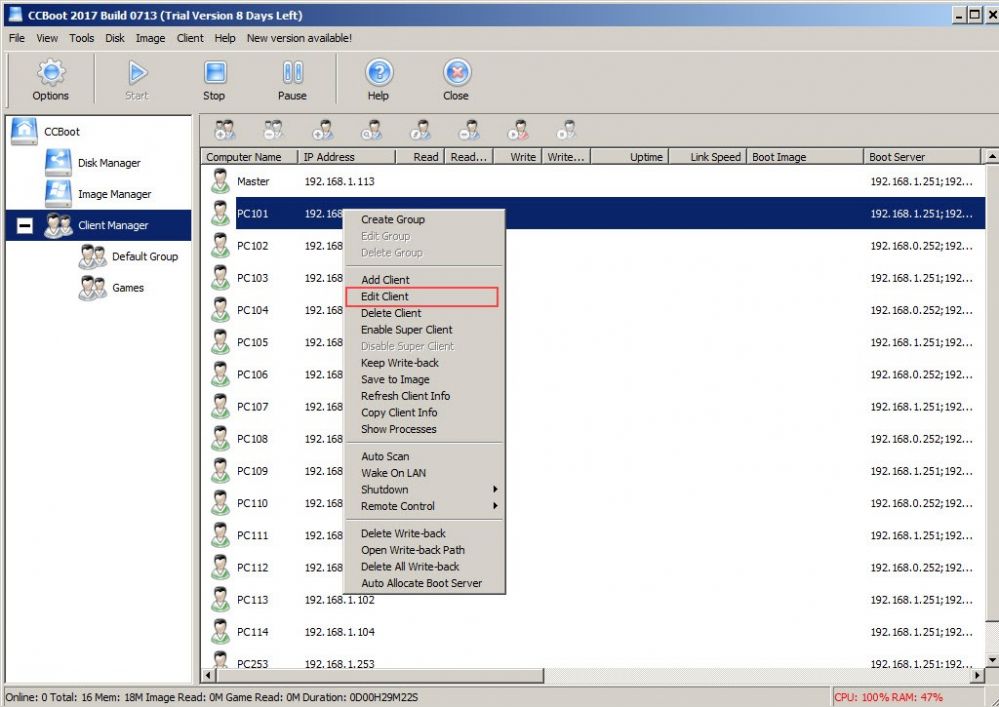Image resolution: width=999 pixels, height=707 pixels.
Task: Click the delete group icon in client toolbar
Action: coord(273,130)
